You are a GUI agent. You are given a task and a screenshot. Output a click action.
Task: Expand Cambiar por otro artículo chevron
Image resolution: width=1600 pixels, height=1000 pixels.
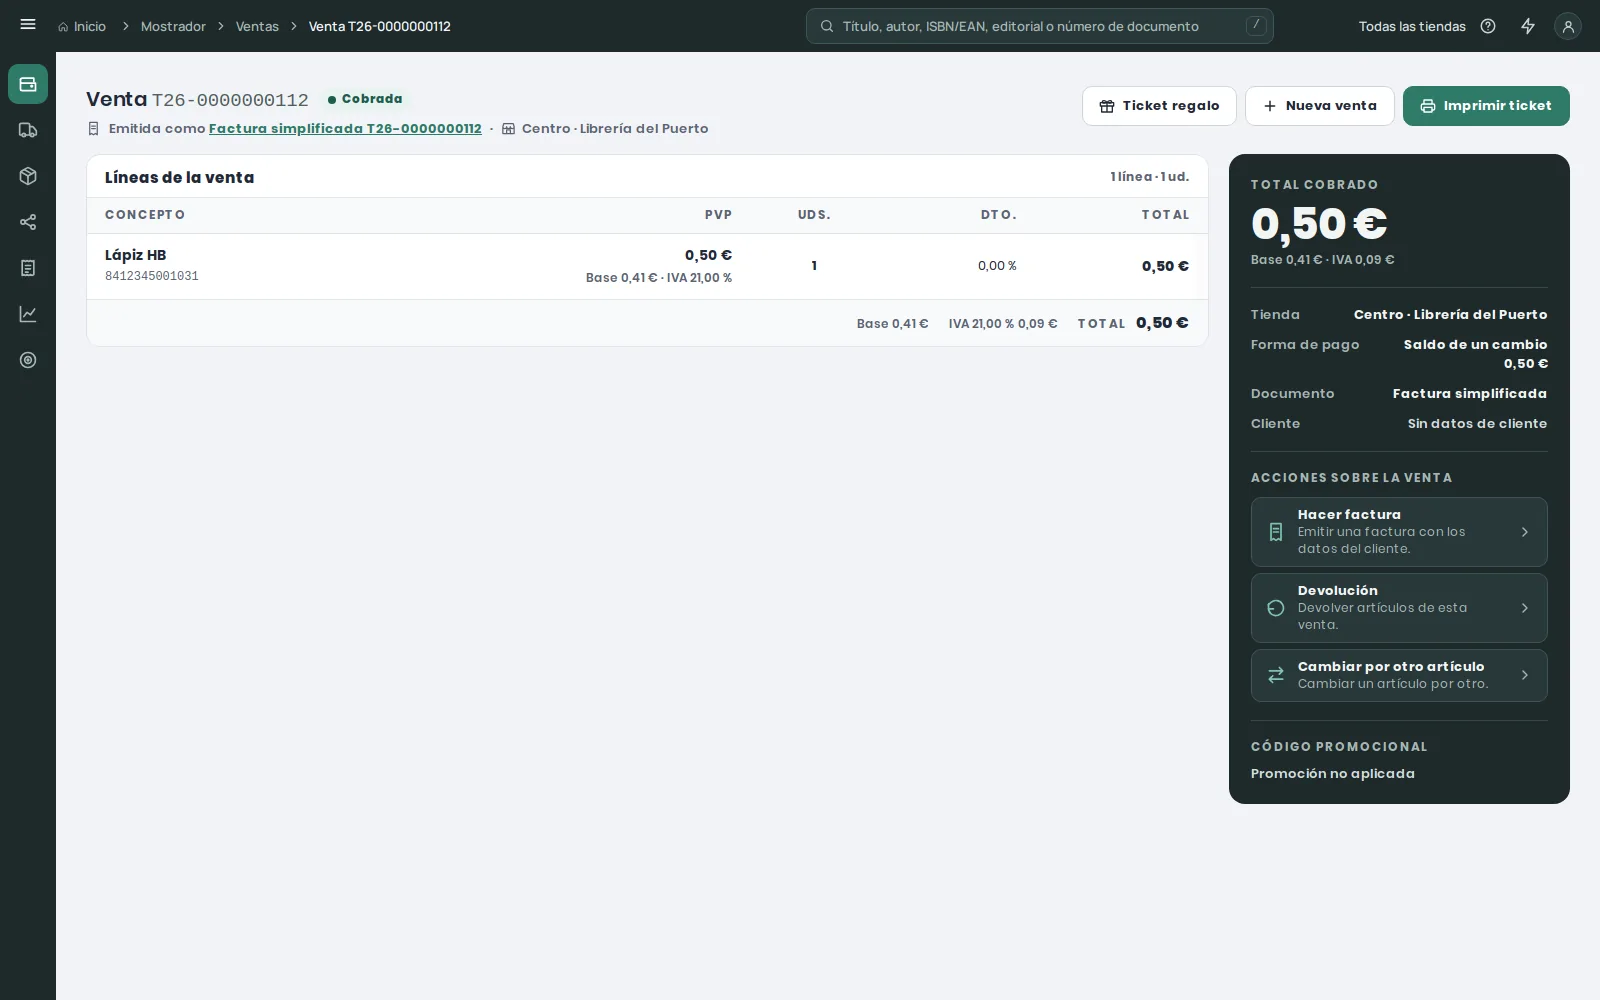tap(1525, 675)
